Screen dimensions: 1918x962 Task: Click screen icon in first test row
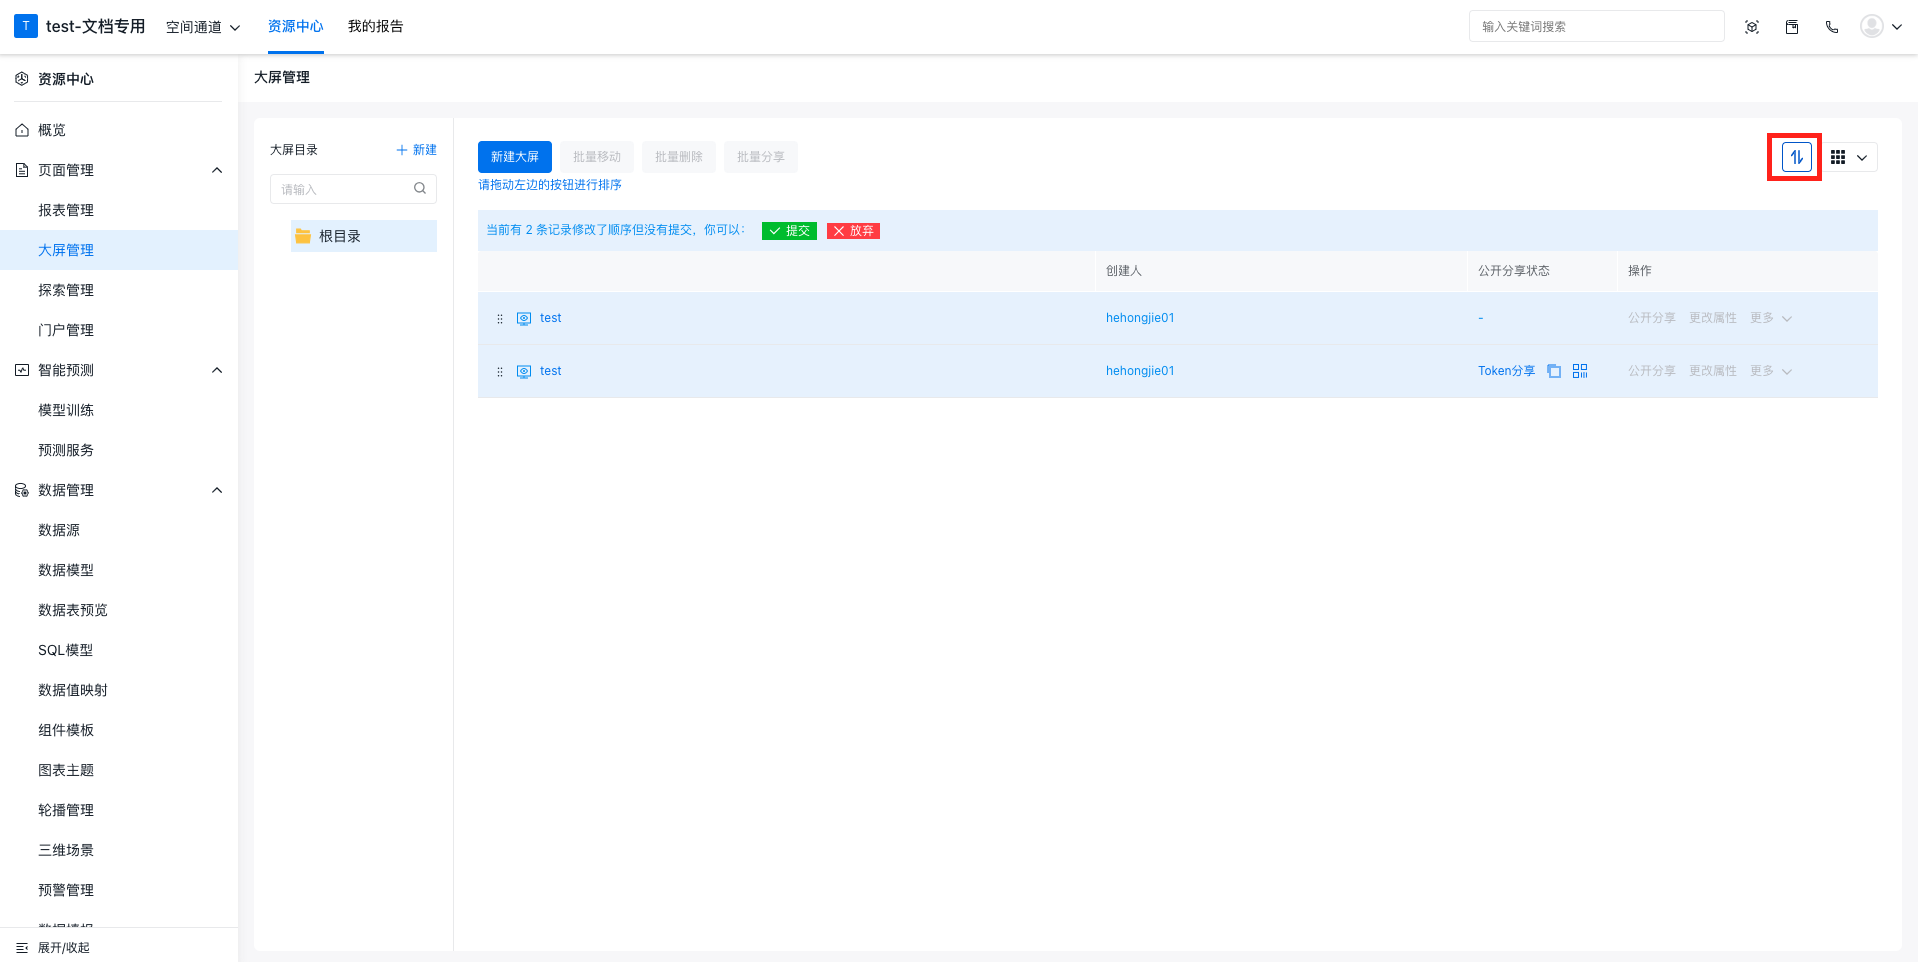pyautogui.click(x=524, y=319)
